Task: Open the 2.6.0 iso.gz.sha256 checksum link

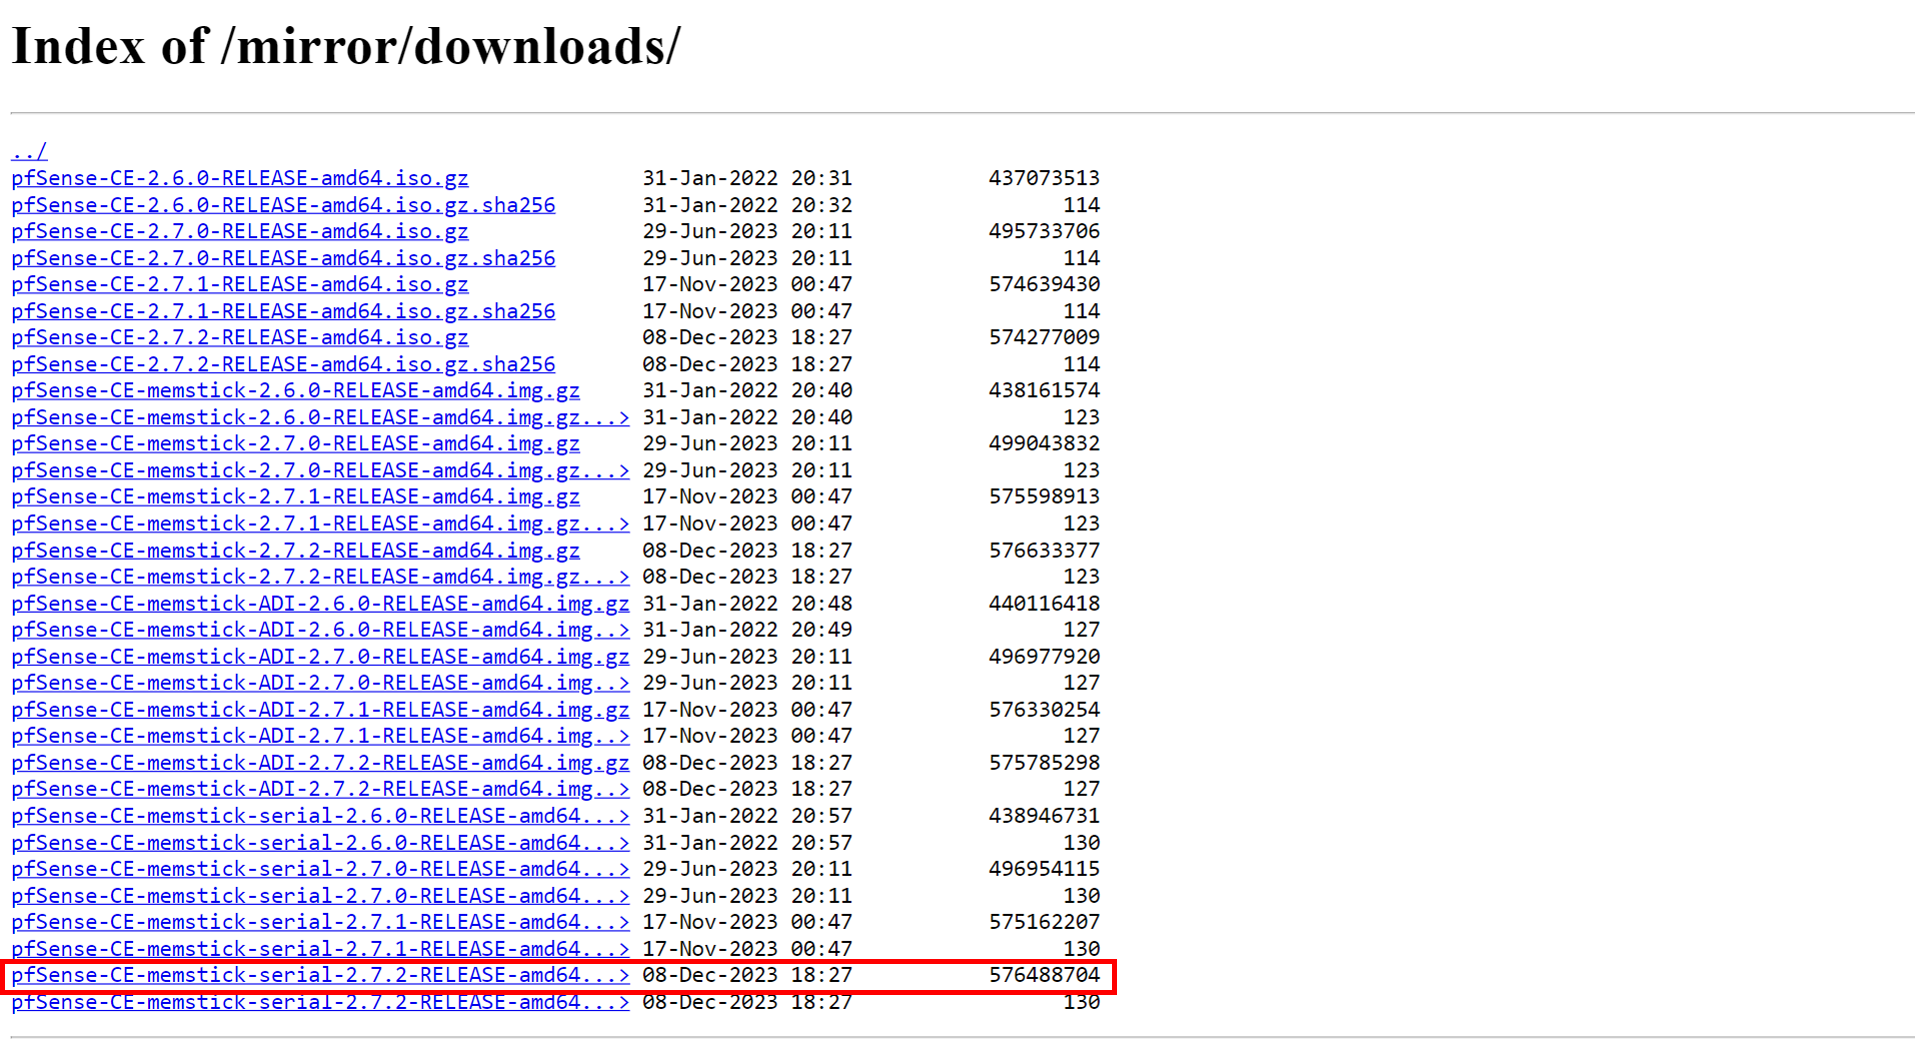Action: click(283, 205)
